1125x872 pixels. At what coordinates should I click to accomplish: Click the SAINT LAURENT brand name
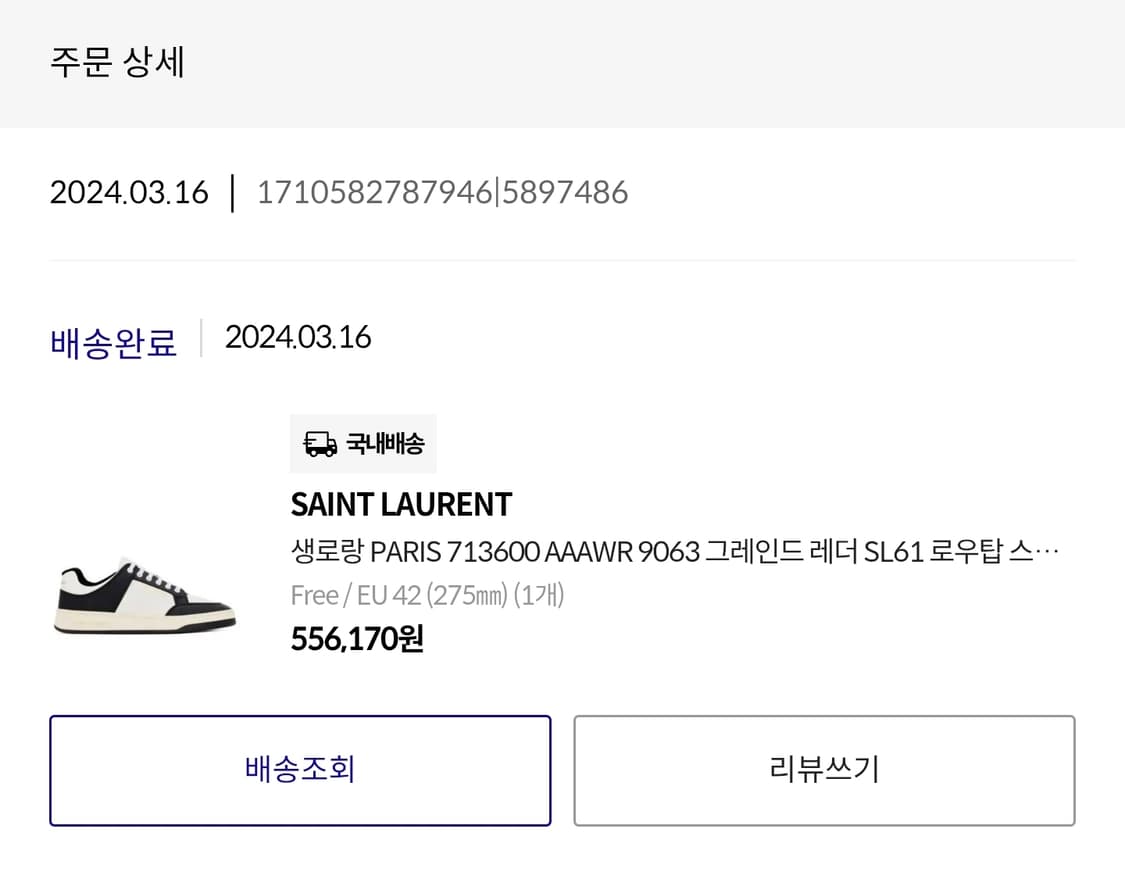click(x=400, y=505)
